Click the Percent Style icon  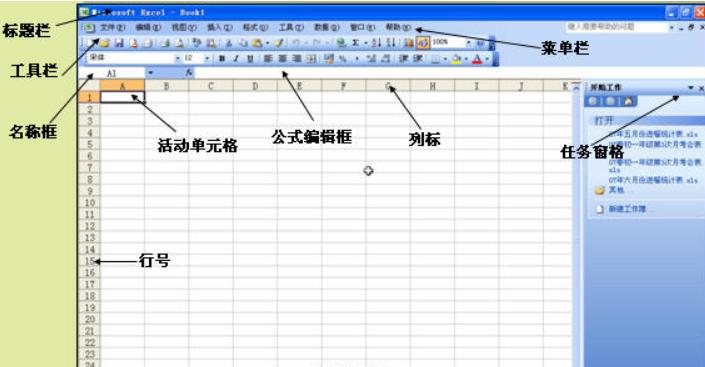(343, 58)
